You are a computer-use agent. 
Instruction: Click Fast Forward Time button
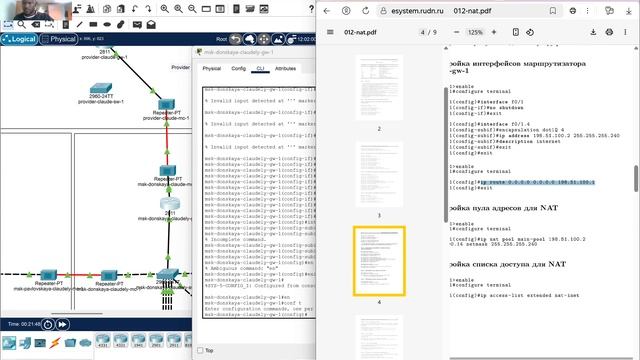click(x=62, y=324)
